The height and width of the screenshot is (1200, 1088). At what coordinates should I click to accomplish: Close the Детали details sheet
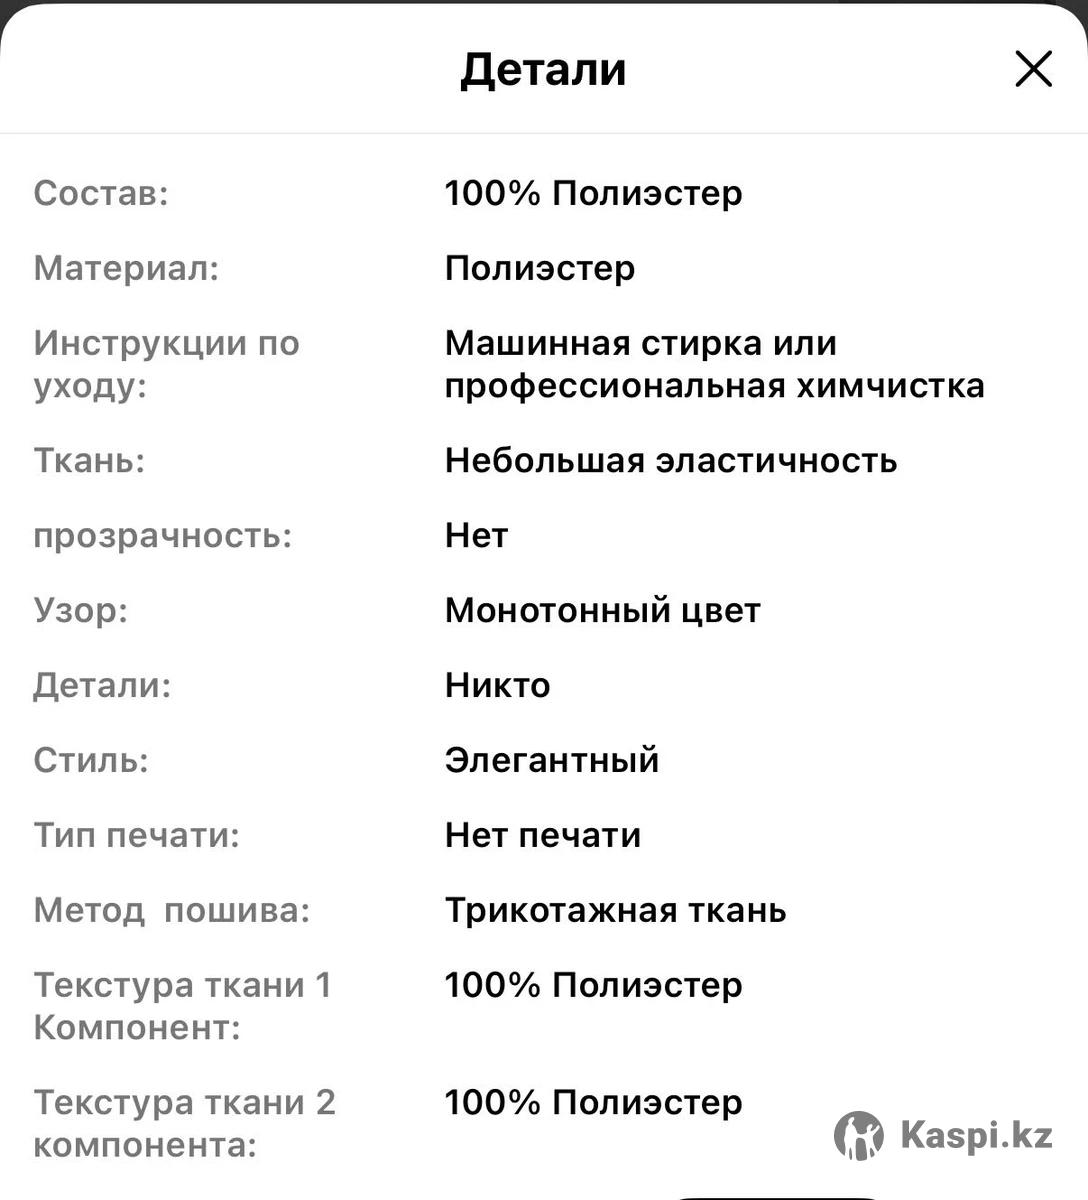[x=1033, y=69]
